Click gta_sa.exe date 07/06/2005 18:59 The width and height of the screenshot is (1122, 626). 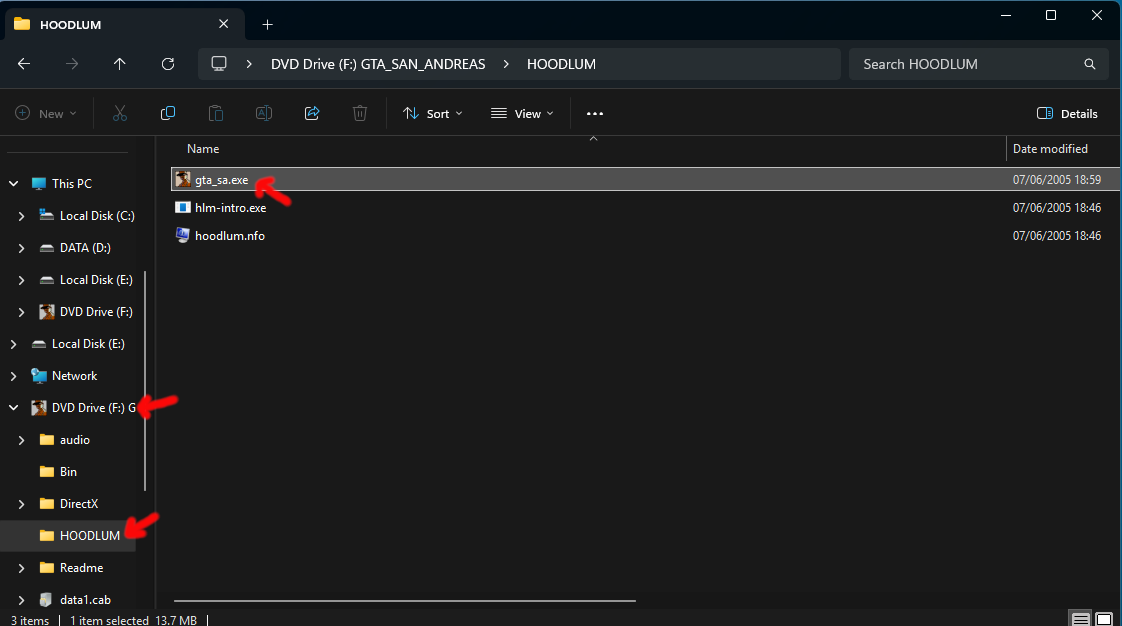(1056, 180)
